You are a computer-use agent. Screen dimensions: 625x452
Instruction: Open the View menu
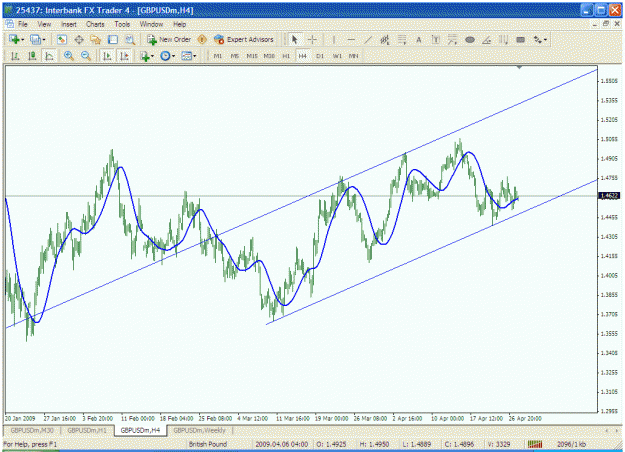click(x=44, y=24)
